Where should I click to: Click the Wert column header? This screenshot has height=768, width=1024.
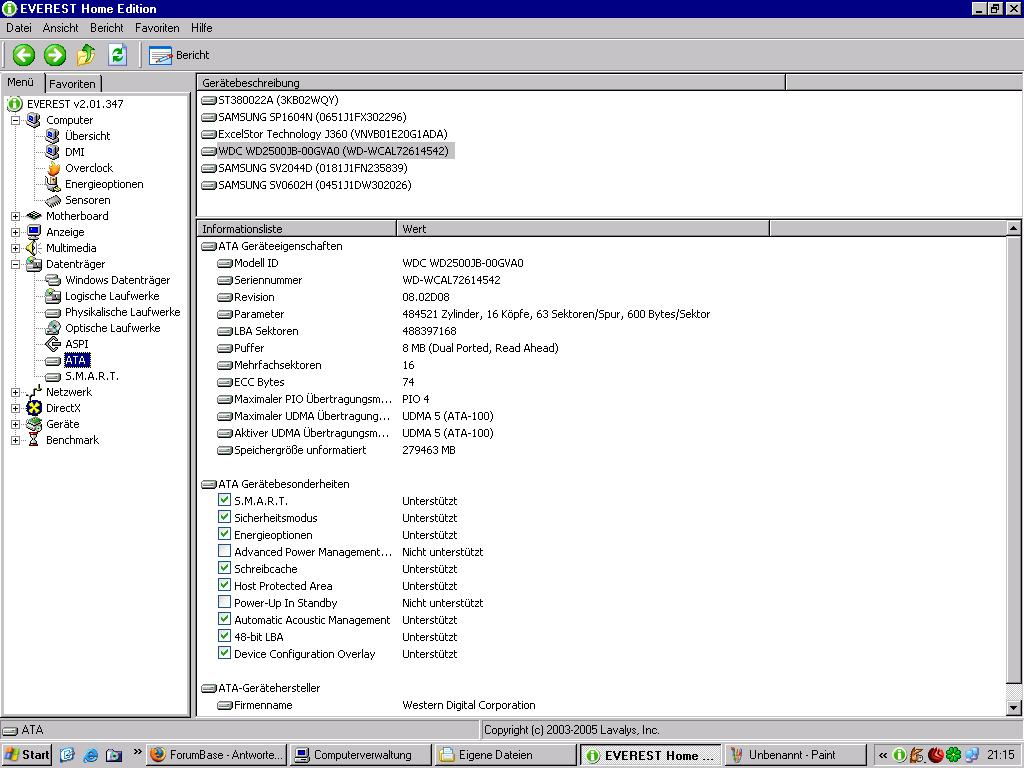click(x=583, y=229)
